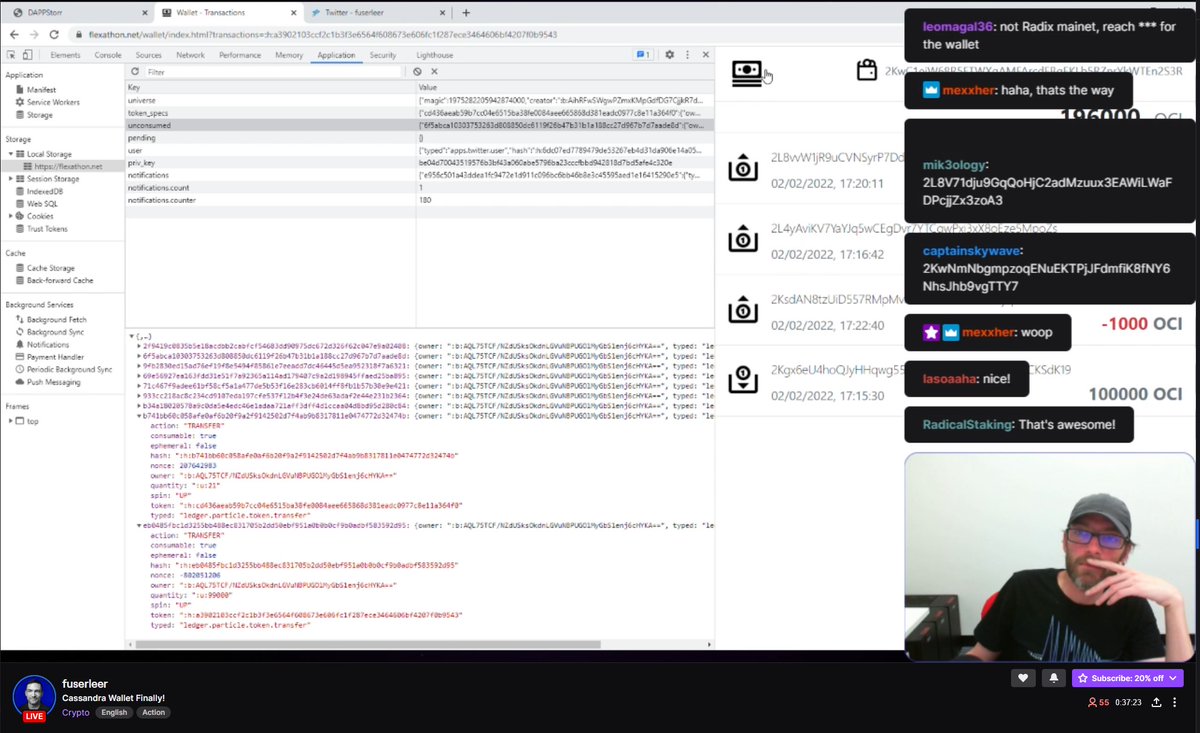The height and width of the screenshot is (733, 1200).
Task: Click the DevTools issues counter badge
Action: click(x=644, y=55)
